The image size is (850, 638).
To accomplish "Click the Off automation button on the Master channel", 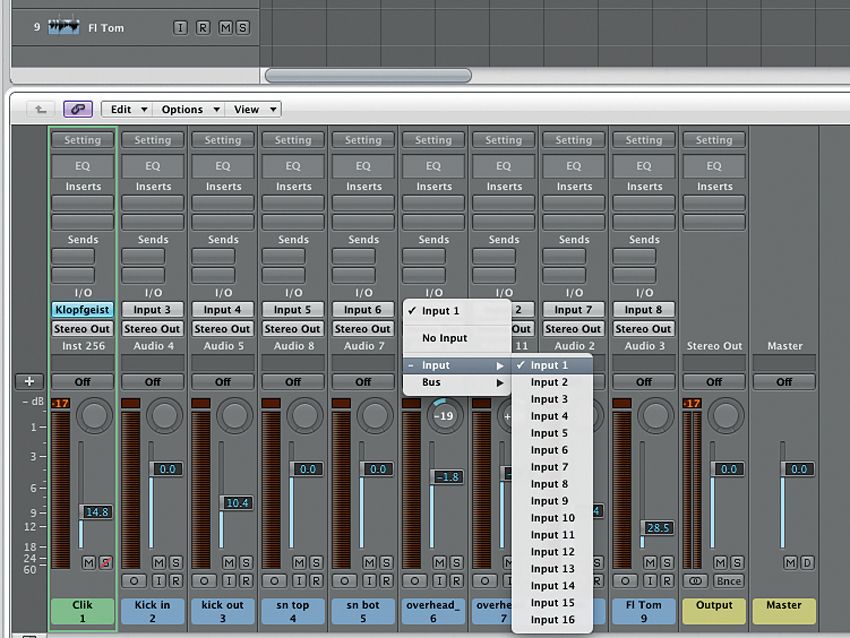I will click(784, 381).
